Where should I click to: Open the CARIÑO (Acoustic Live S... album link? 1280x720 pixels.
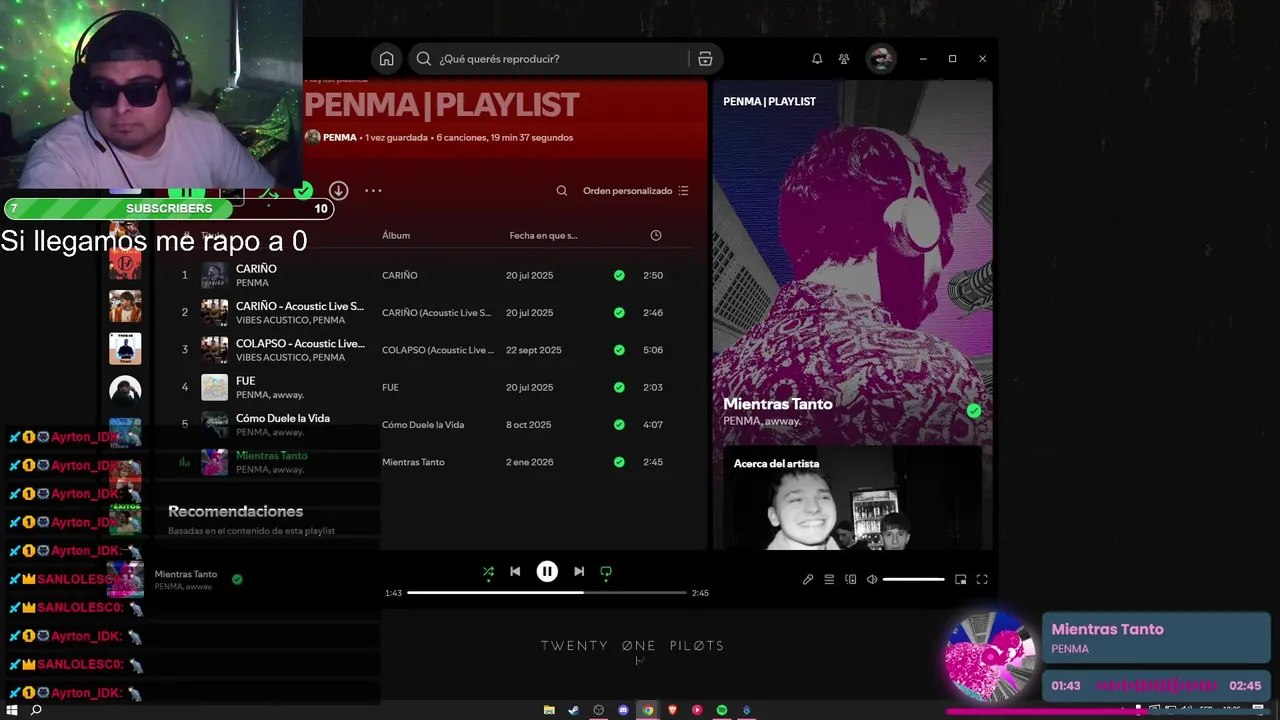(437, 312)
